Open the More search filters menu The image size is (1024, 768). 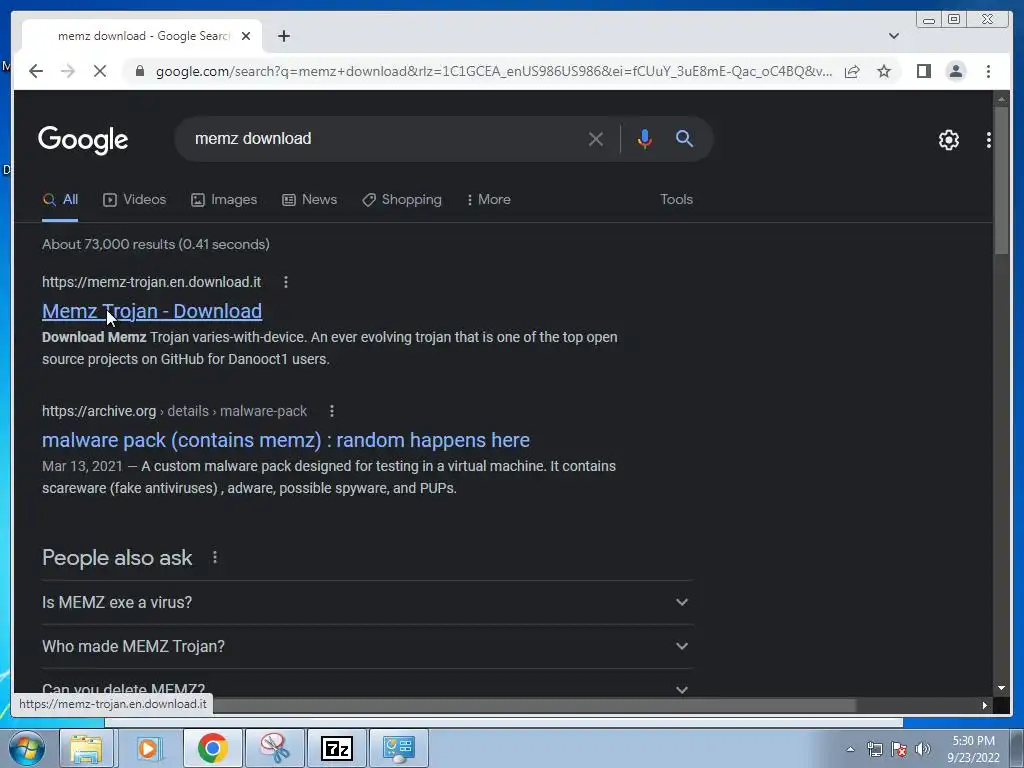click(488, 200)
